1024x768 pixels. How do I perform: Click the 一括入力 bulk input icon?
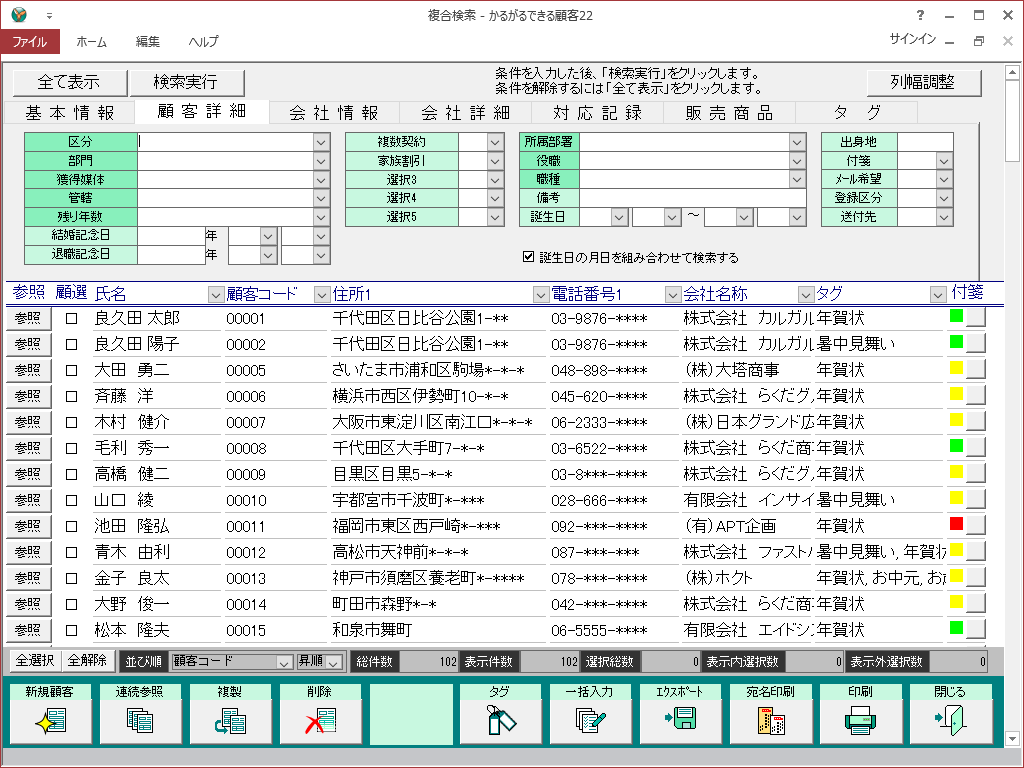590,713
